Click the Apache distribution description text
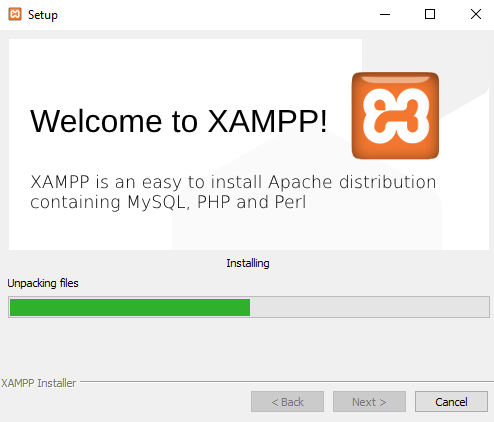Viewport: 494px width, 422px height. tap(233, 182)
